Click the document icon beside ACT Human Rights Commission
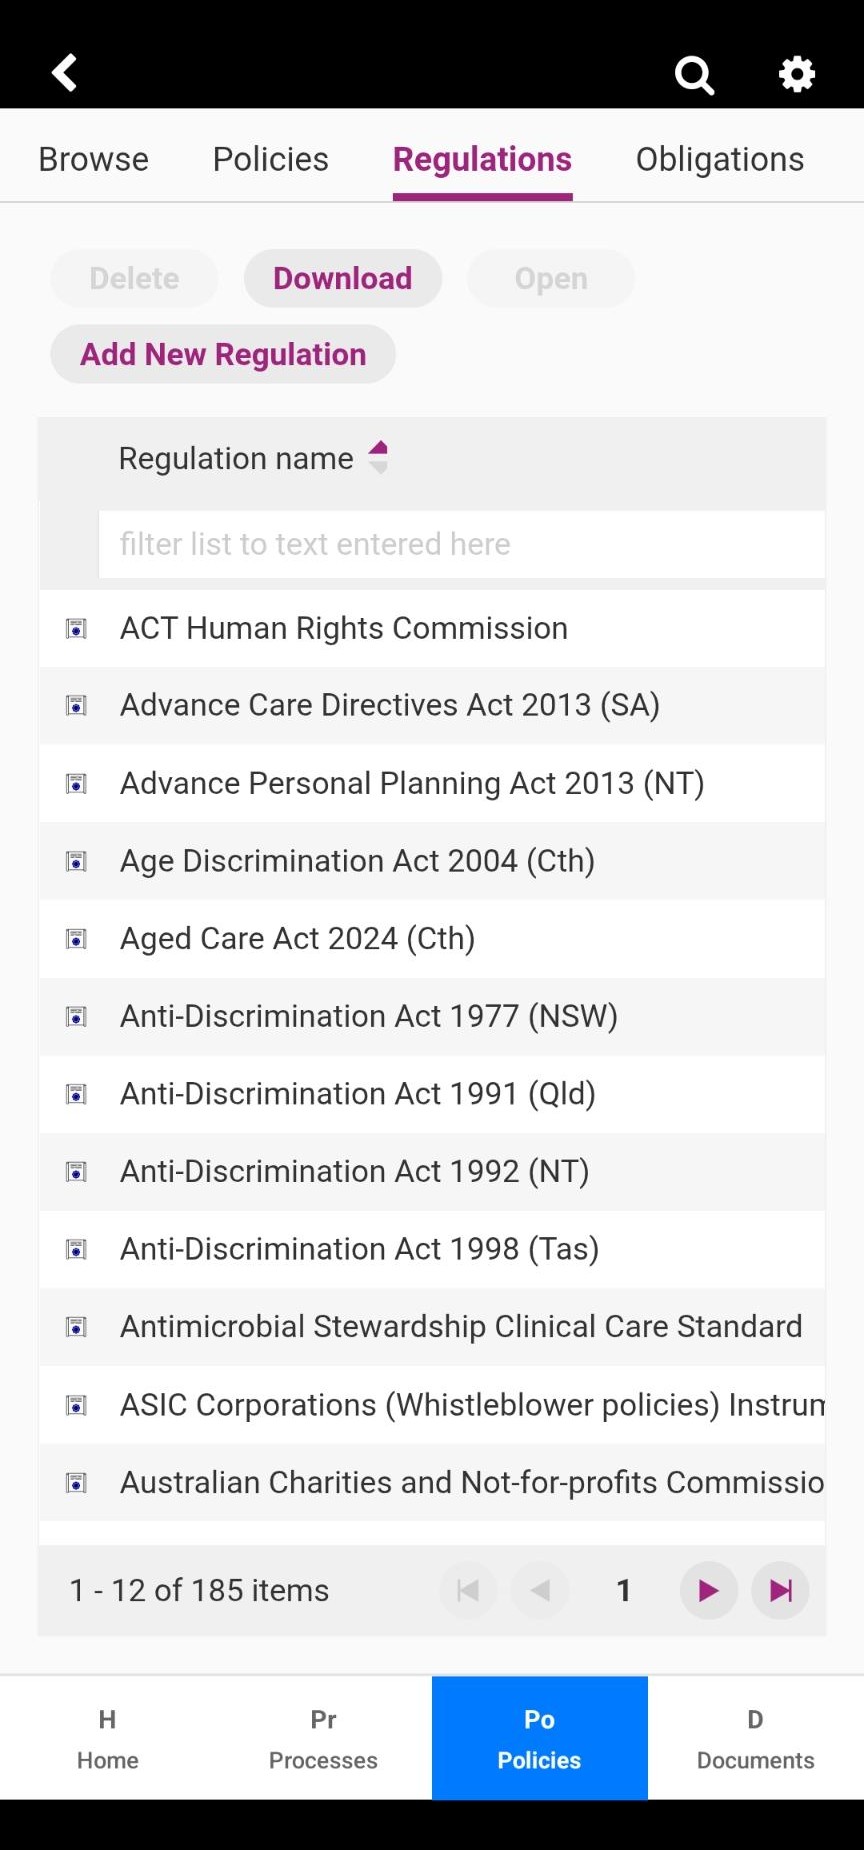This screenshot has width=864, height=1850. (76, 628)
